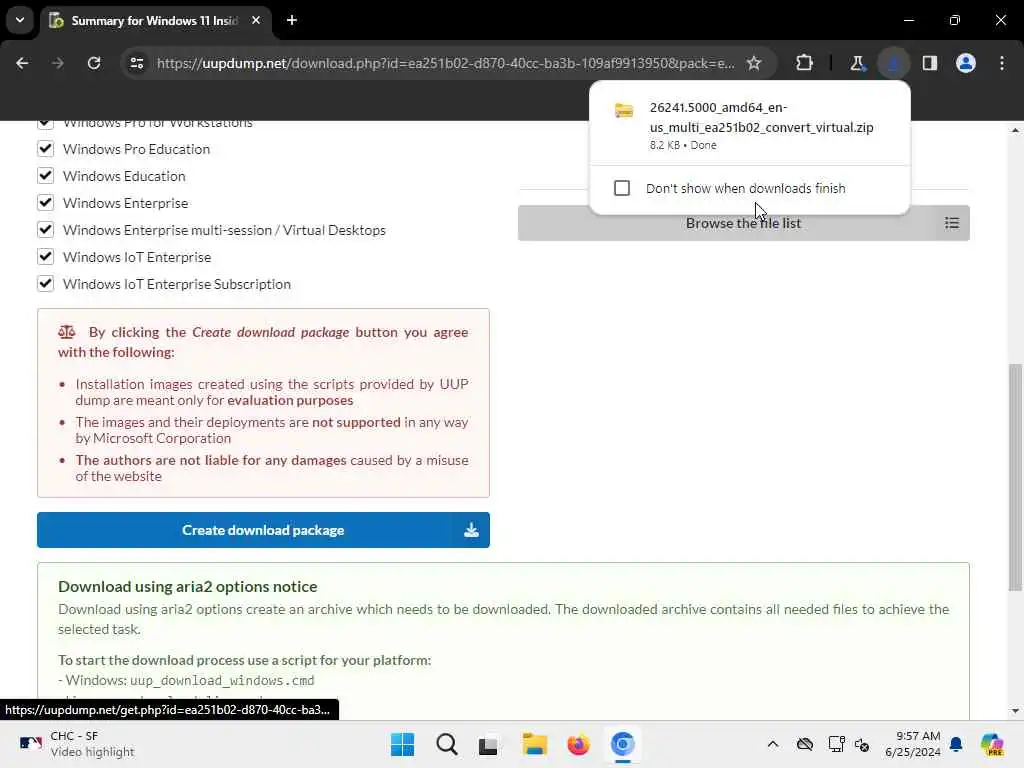
Task: Uncheck Windows IoT Enterprise
Action: coord(45,257)
